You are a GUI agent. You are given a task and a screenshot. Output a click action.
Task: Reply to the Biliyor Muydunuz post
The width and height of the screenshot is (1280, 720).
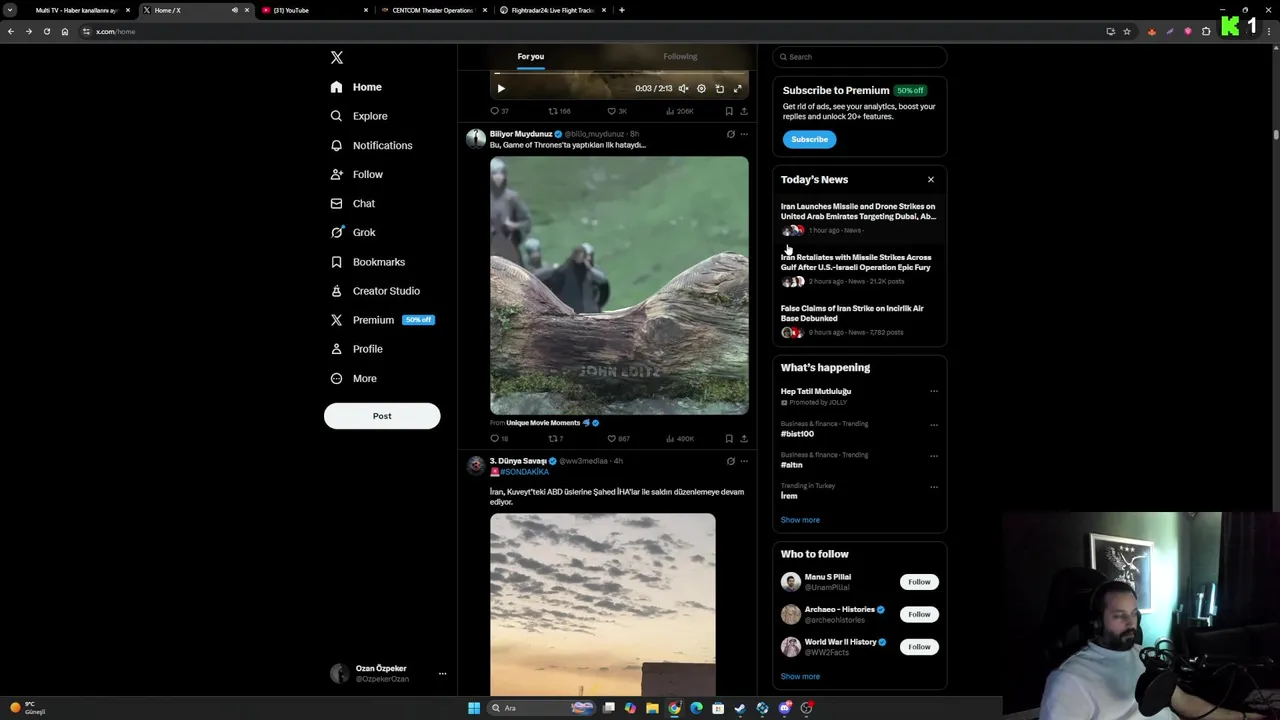tap(499, 439)
